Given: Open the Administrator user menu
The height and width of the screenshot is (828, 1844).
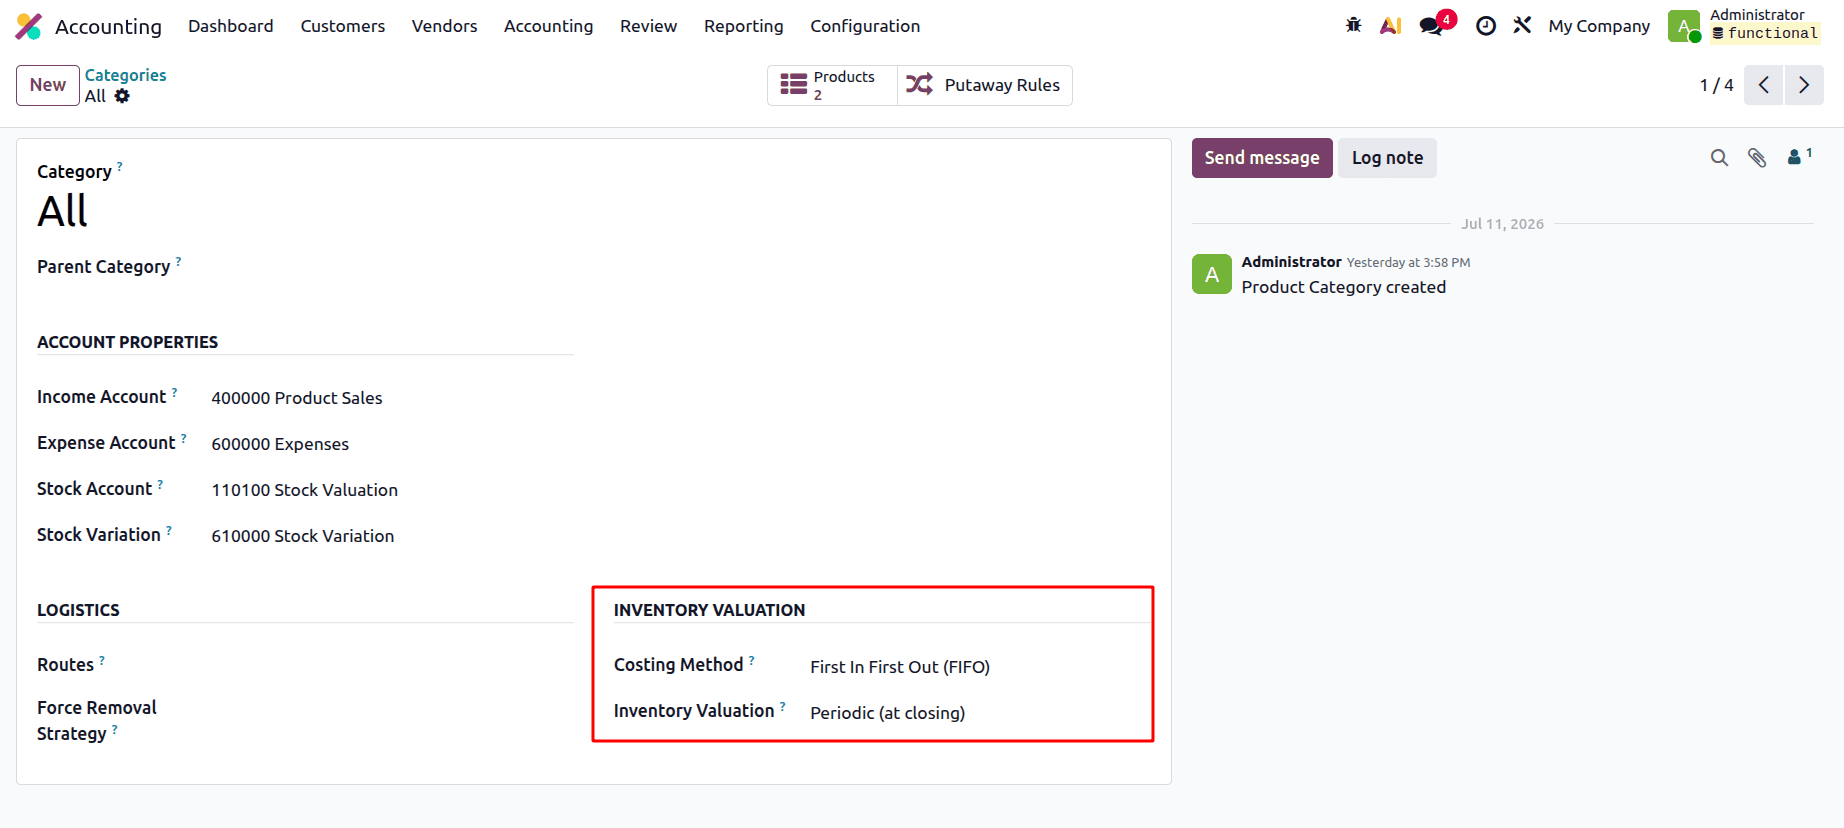Looking at the screenshot, I should tap(1745, 26).
